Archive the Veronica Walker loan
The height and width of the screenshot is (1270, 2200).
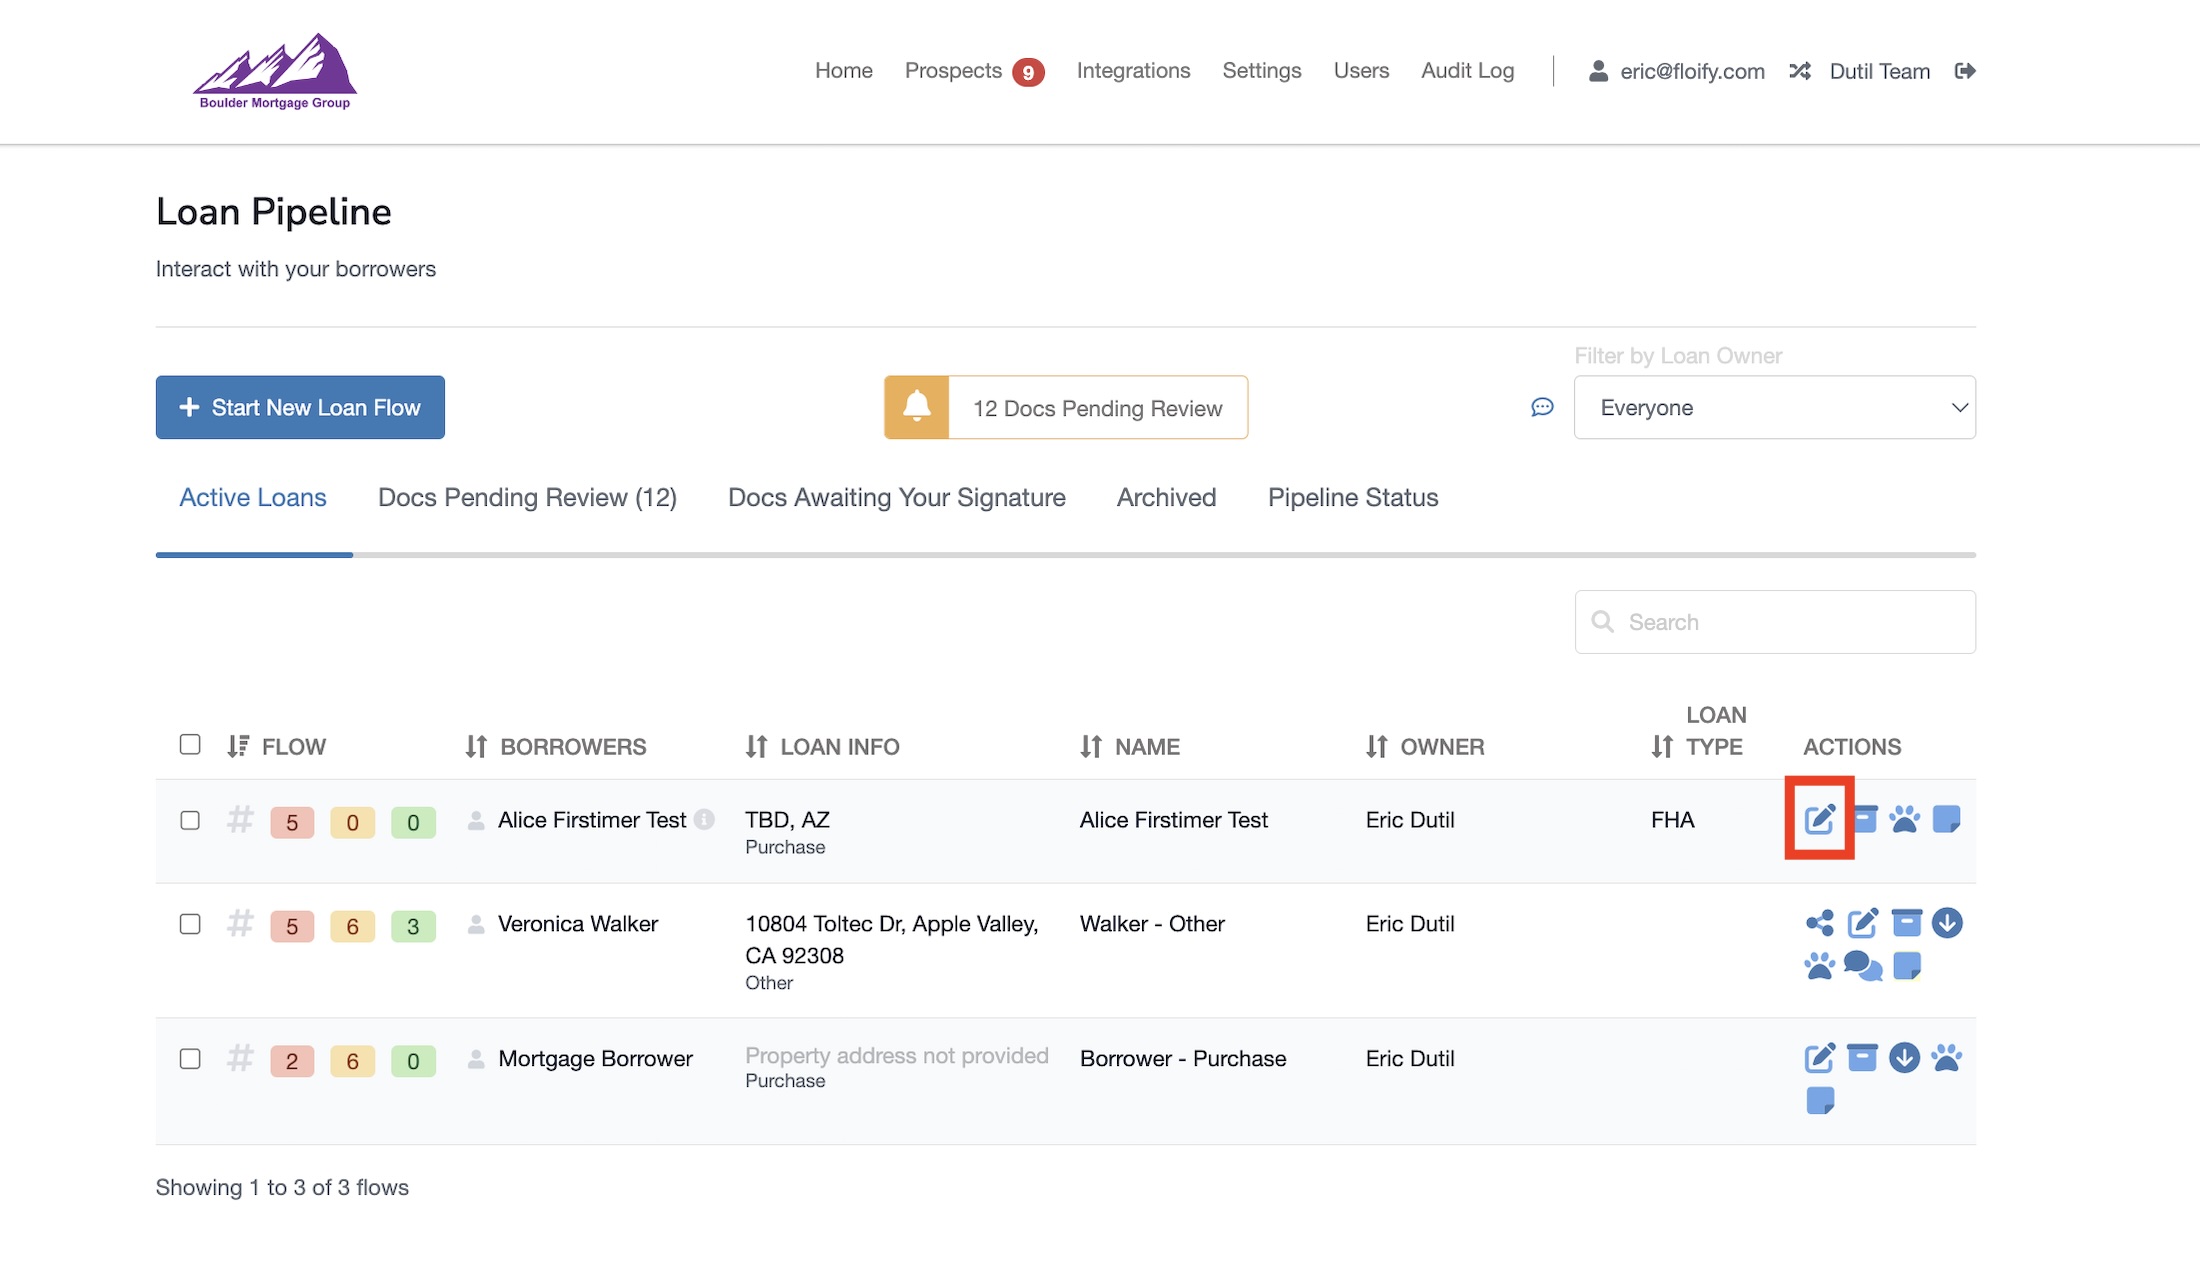(1906, 923)
